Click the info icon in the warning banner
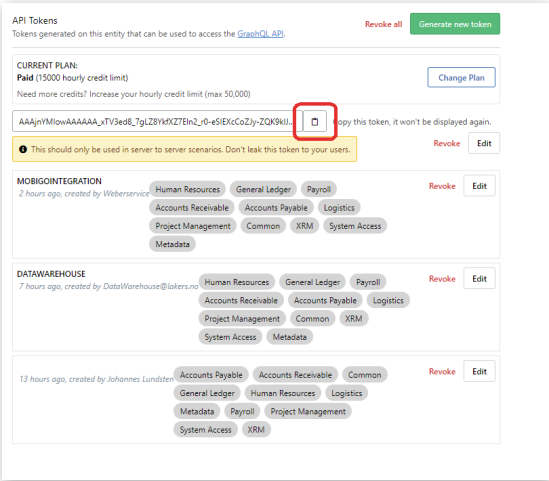This screenshot has width=549, height=481. (23, 149)
